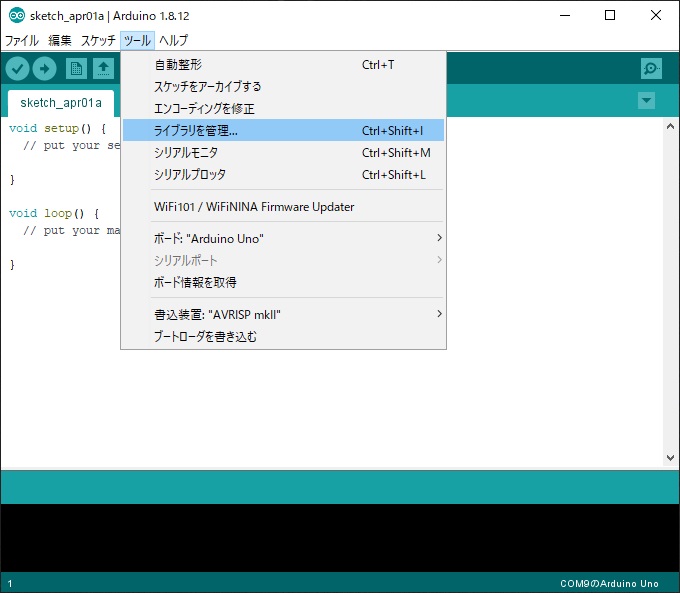Click the line number 1 in status bar
The height and width of the screenshot is (593, 680).
[10, 584]
